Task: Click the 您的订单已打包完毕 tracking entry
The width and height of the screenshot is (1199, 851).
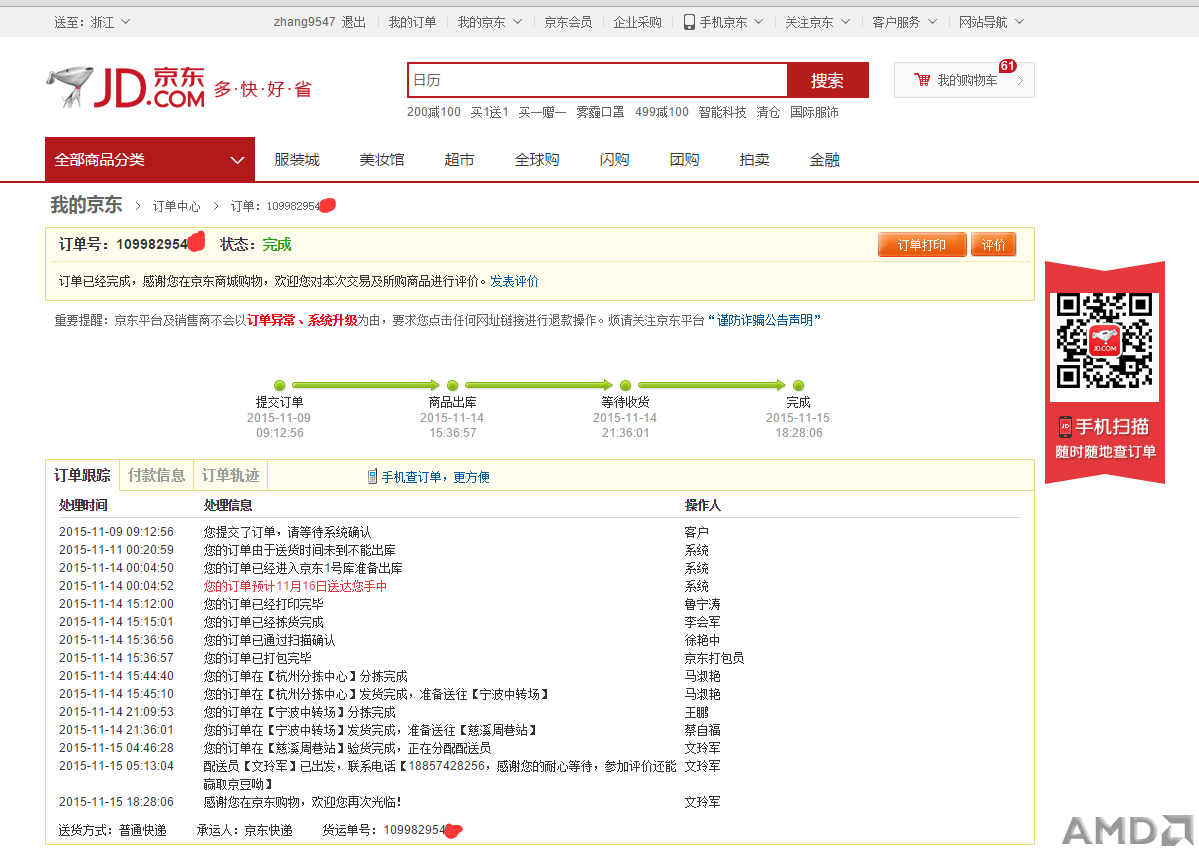Action: pos(258,658)
